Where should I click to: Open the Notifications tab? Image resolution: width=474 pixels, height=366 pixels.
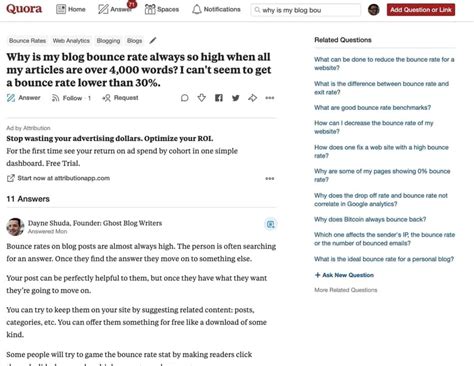(x=216, y=9)
